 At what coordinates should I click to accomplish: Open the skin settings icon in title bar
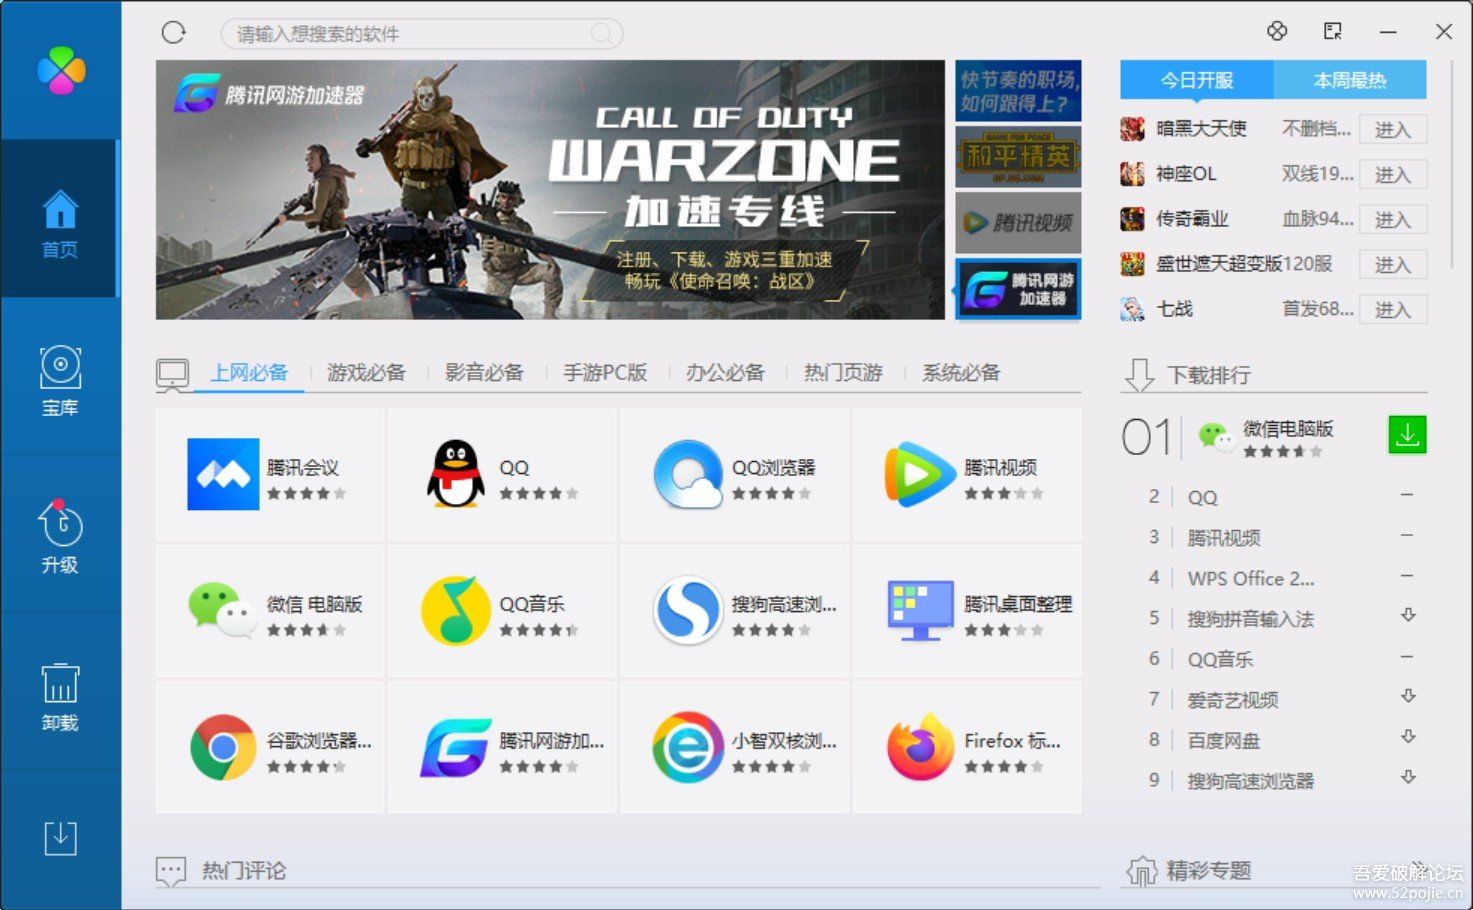click(1277, 32)
